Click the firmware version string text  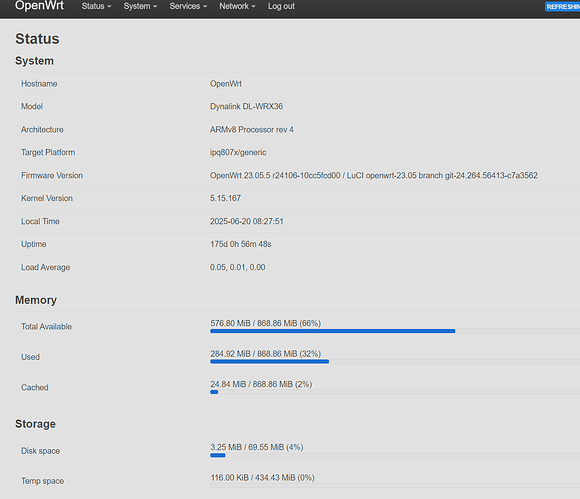[374, 175]
